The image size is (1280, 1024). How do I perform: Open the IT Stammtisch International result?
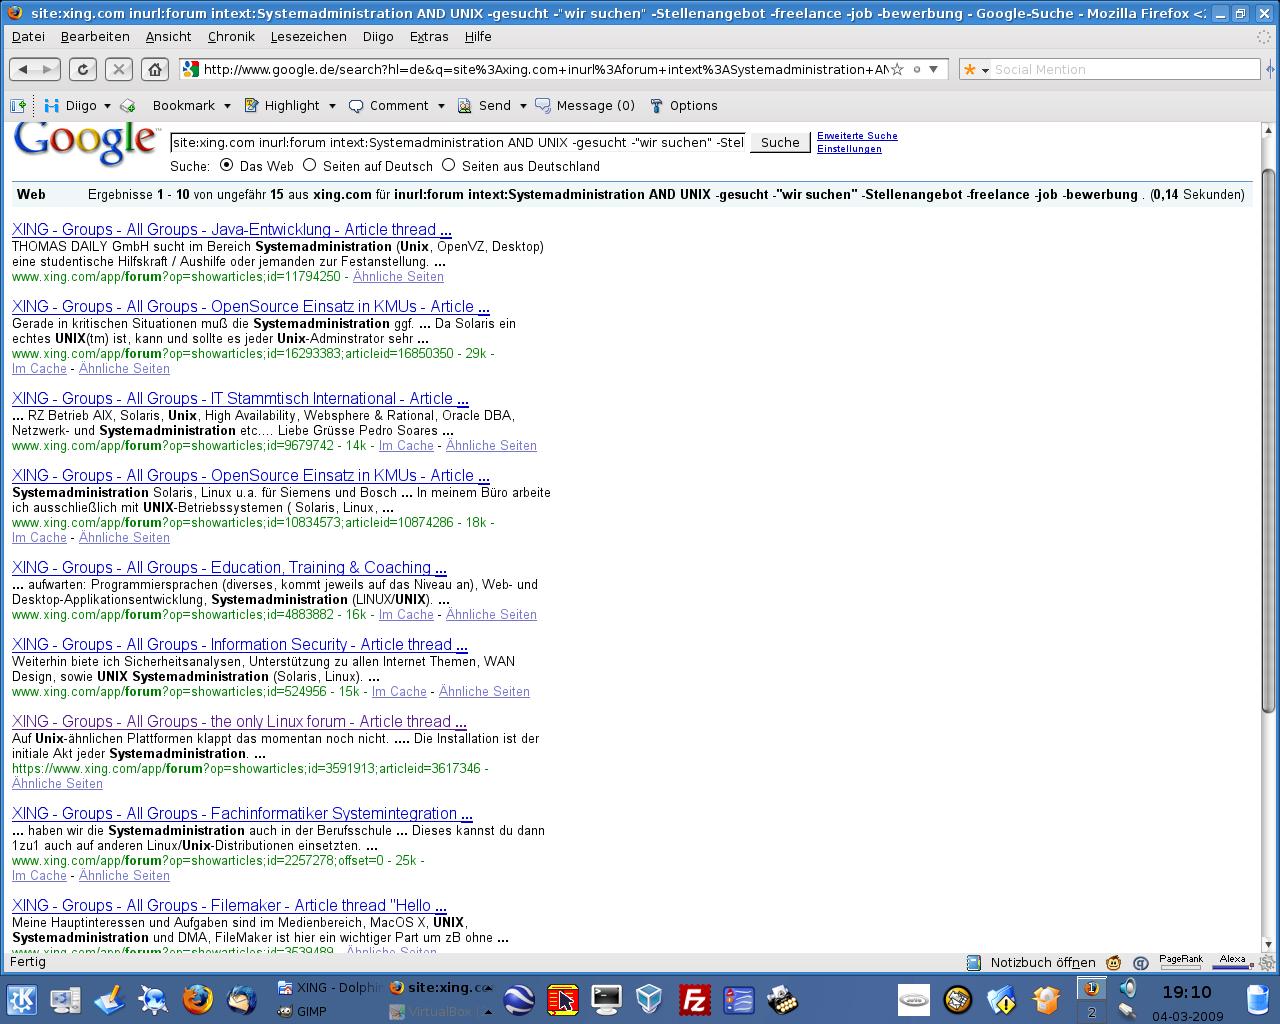click(x=240, y=398)
